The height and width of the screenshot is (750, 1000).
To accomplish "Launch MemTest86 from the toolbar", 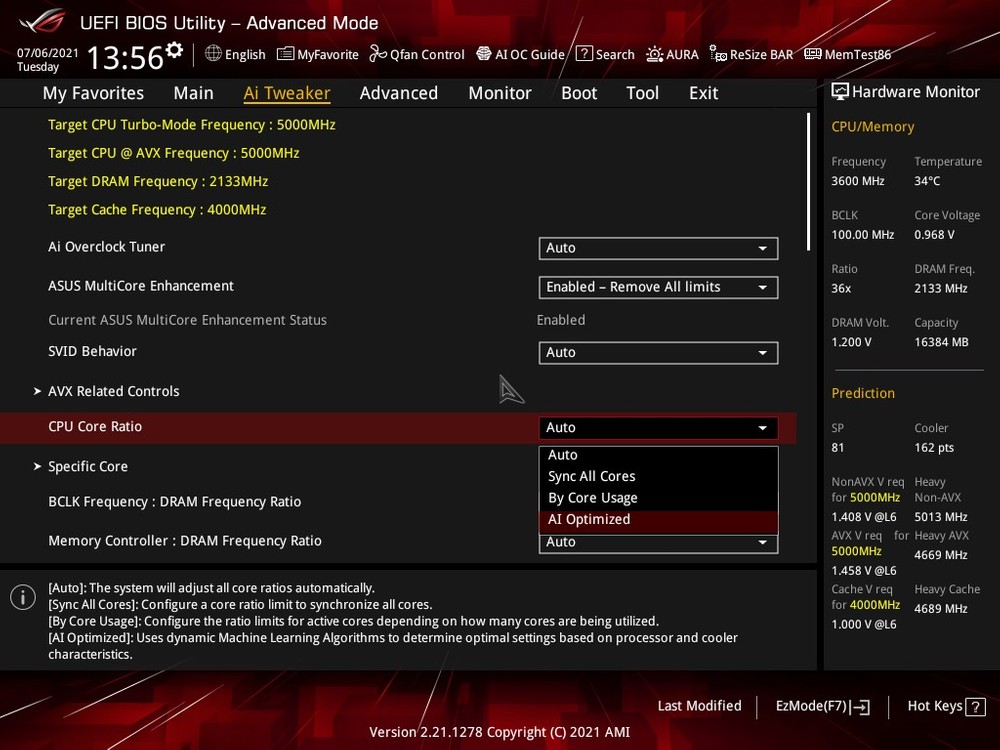I will pyautogui.click(x=812, y=54).
